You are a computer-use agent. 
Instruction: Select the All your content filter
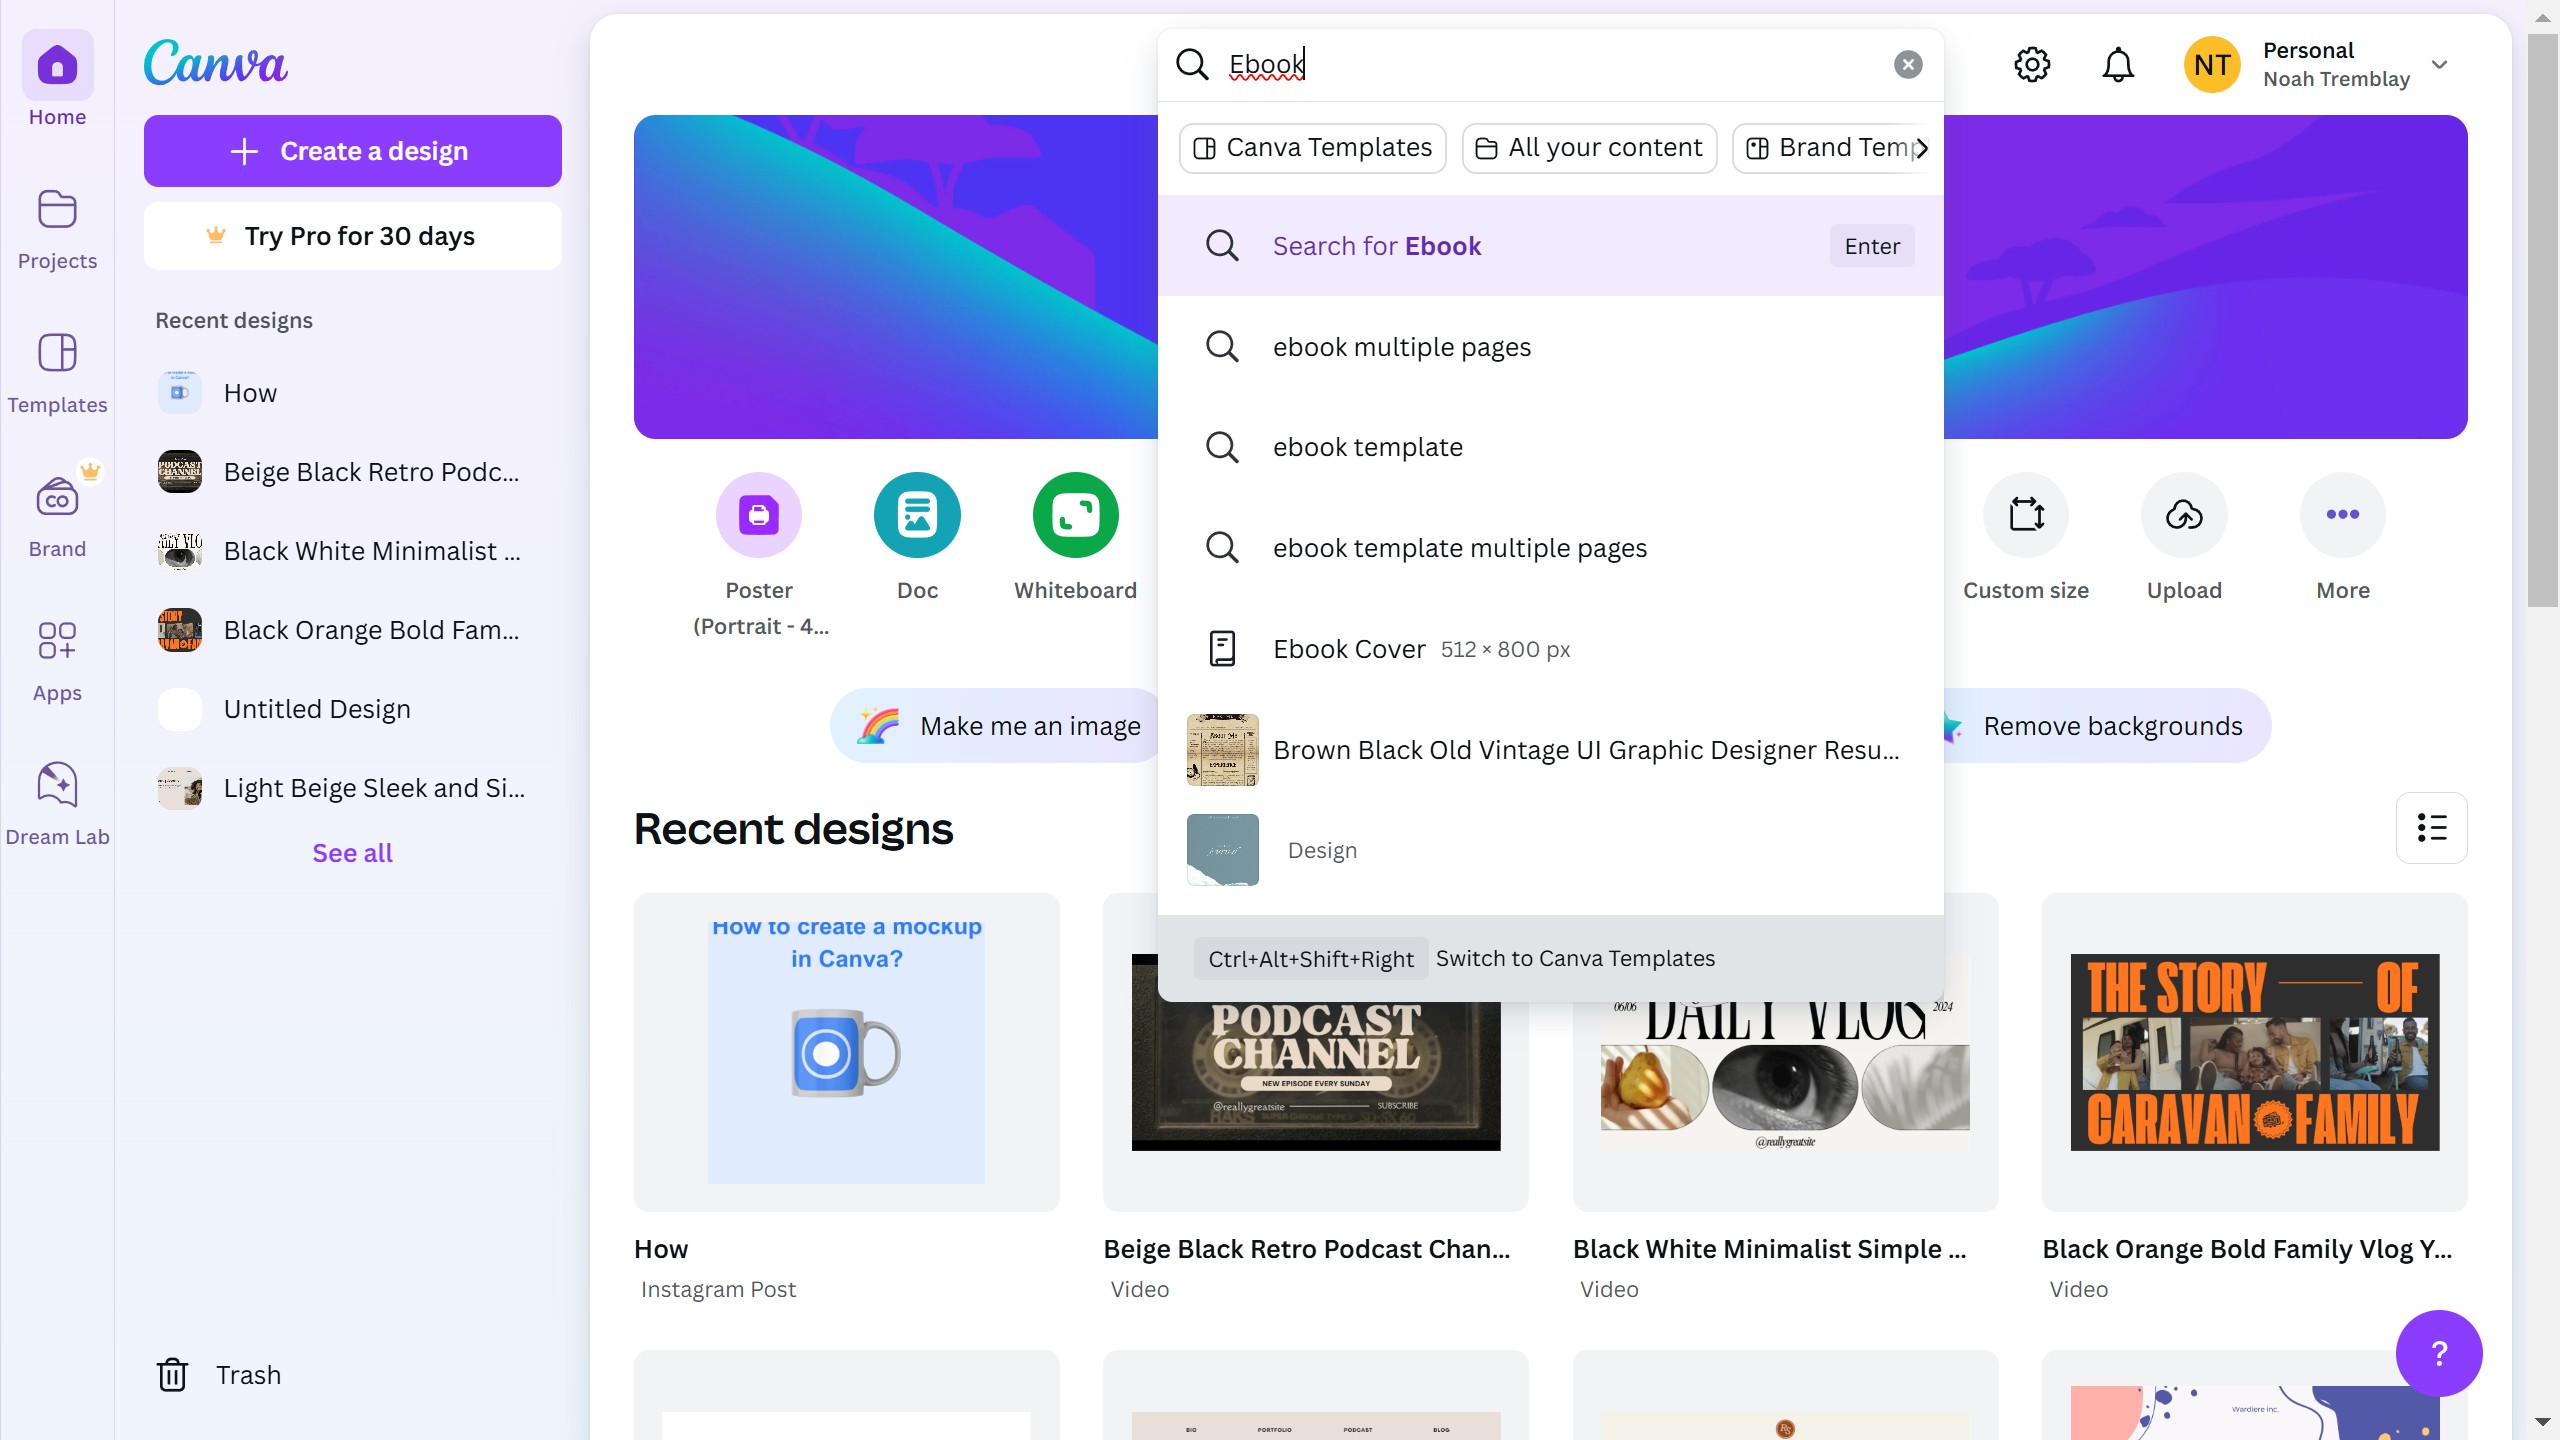[1589, 148]
